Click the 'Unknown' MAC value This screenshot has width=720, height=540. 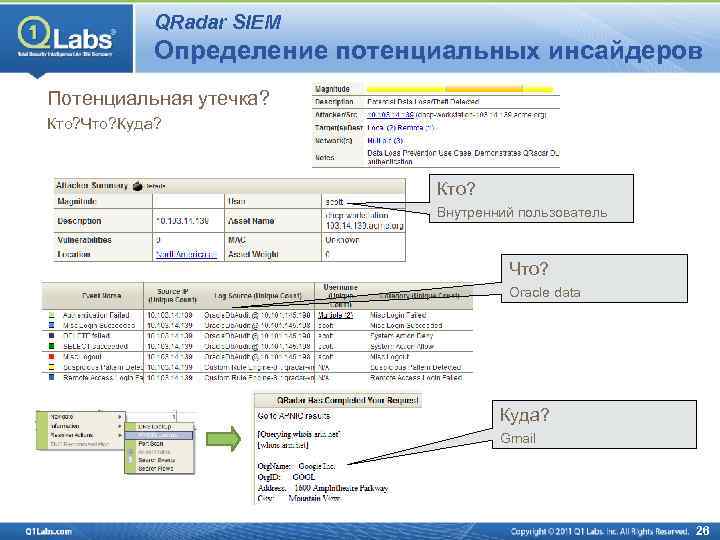tap(342, 240)
